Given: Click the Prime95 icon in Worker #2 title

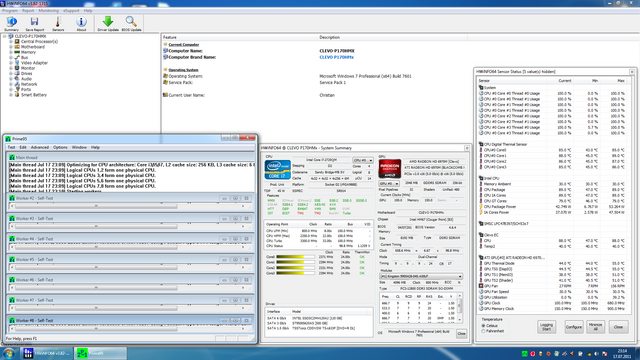Looking at the screenshot, I should click(x=12, y=198).
